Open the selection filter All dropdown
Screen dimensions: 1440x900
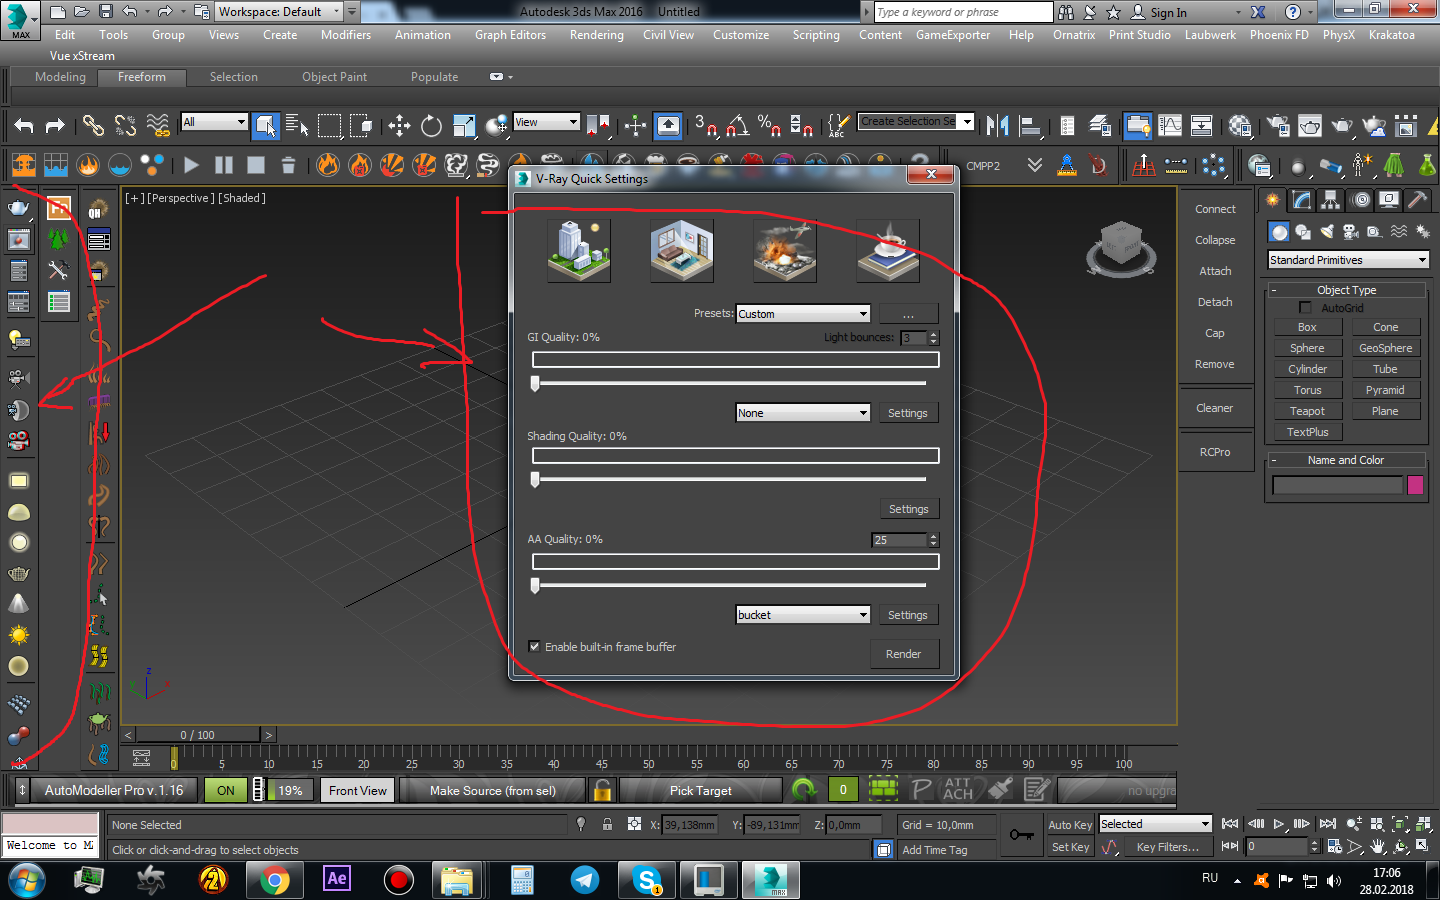[x=214, y=122]
